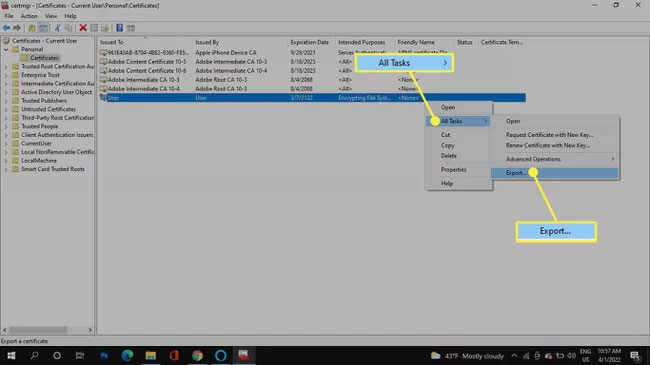The width and height of the screenshot is (650, 365).
Task: Open the Action menu
Action: 29,16
